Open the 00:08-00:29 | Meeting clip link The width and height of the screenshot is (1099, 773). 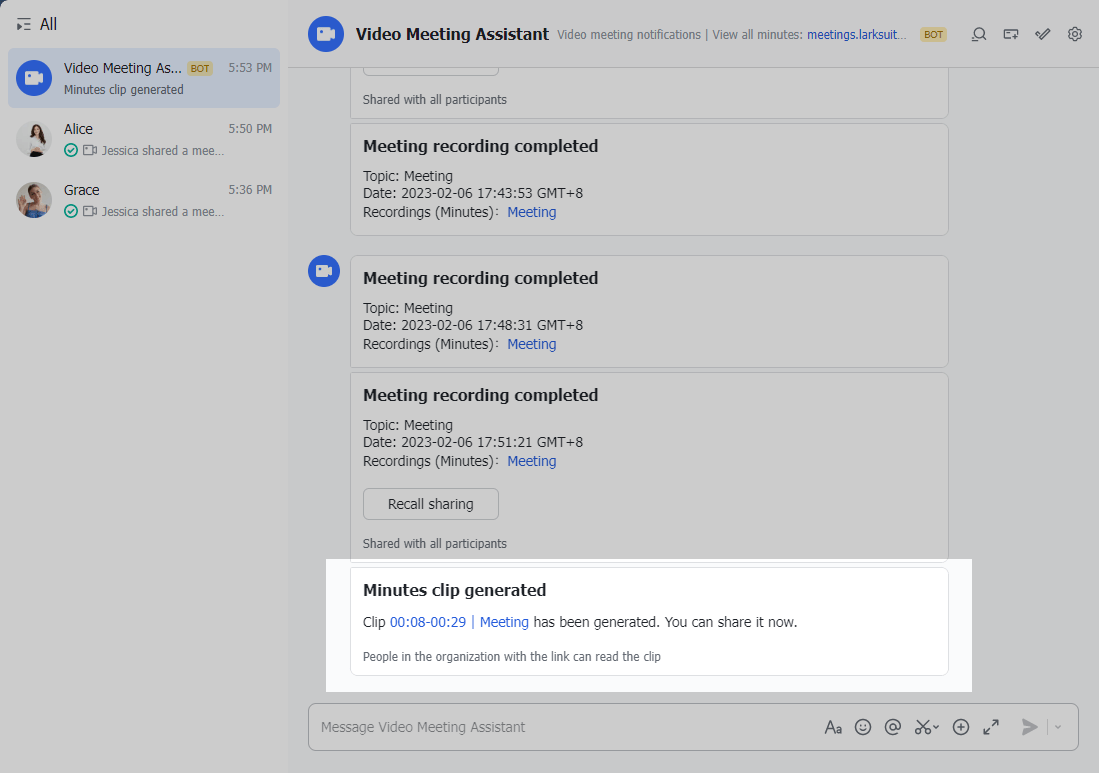[459, 622]
